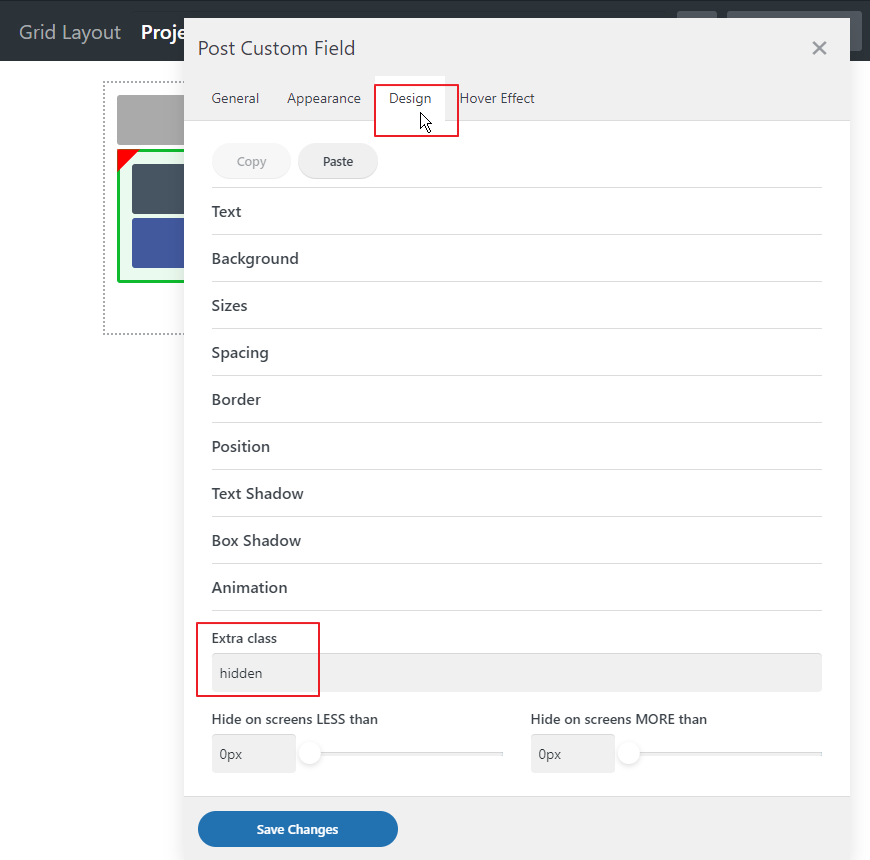Select the dark slate block in layout preview
The width and height of the screenshot is (870, 860).
tap(158, 189)
